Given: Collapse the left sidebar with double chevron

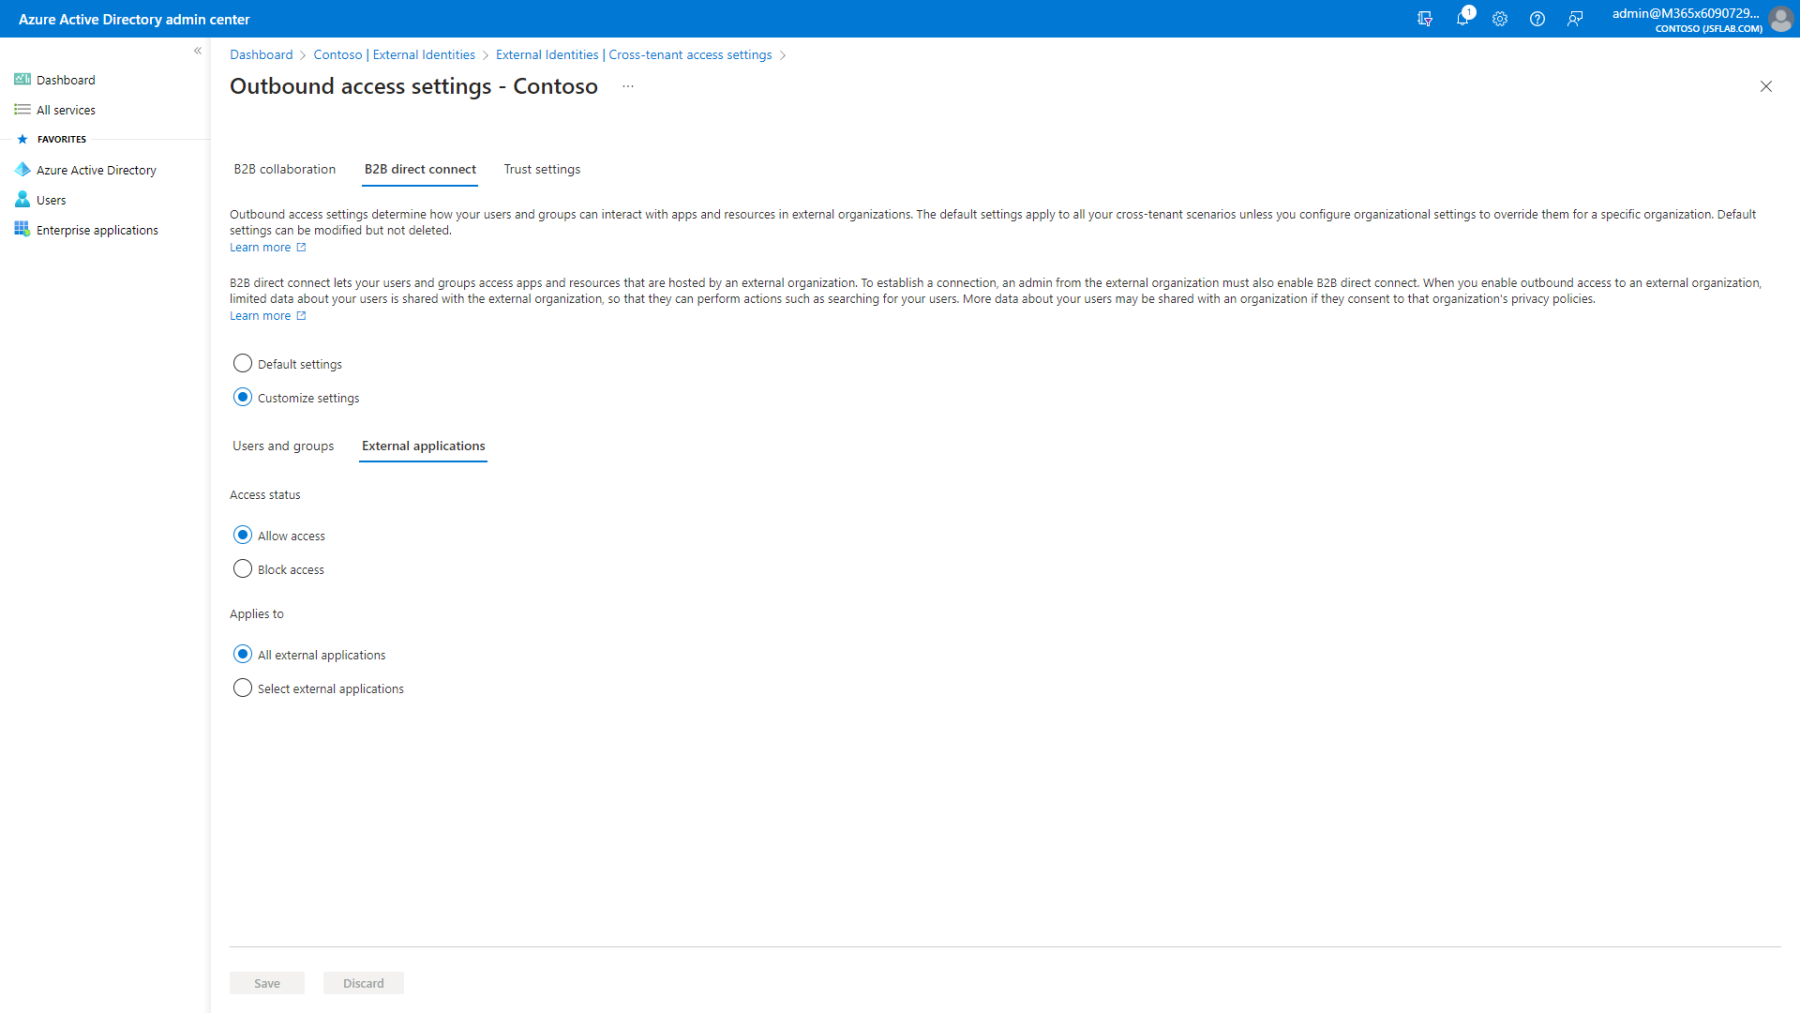Looking at the screenshot, I should (198, 50).
